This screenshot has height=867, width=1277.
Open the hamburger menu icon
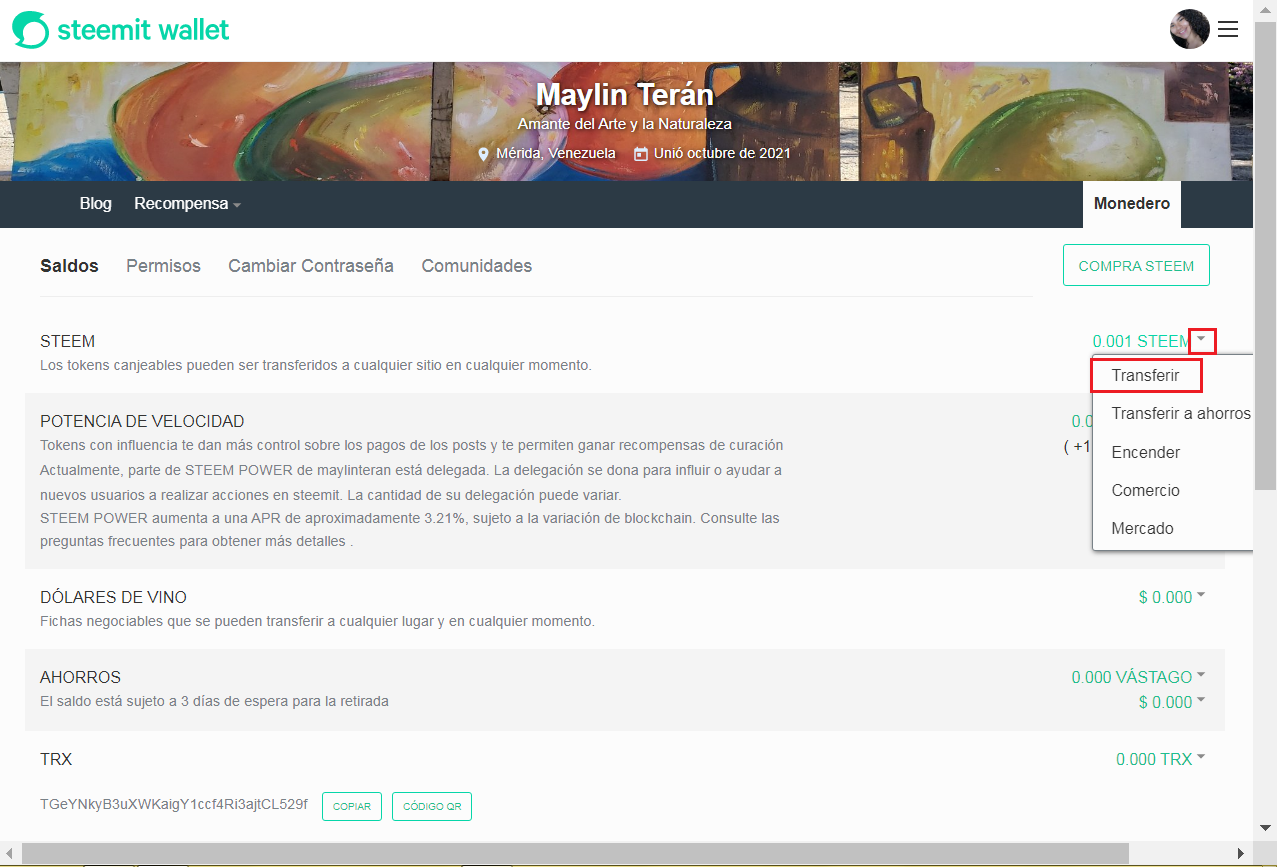pos(1228,30)
